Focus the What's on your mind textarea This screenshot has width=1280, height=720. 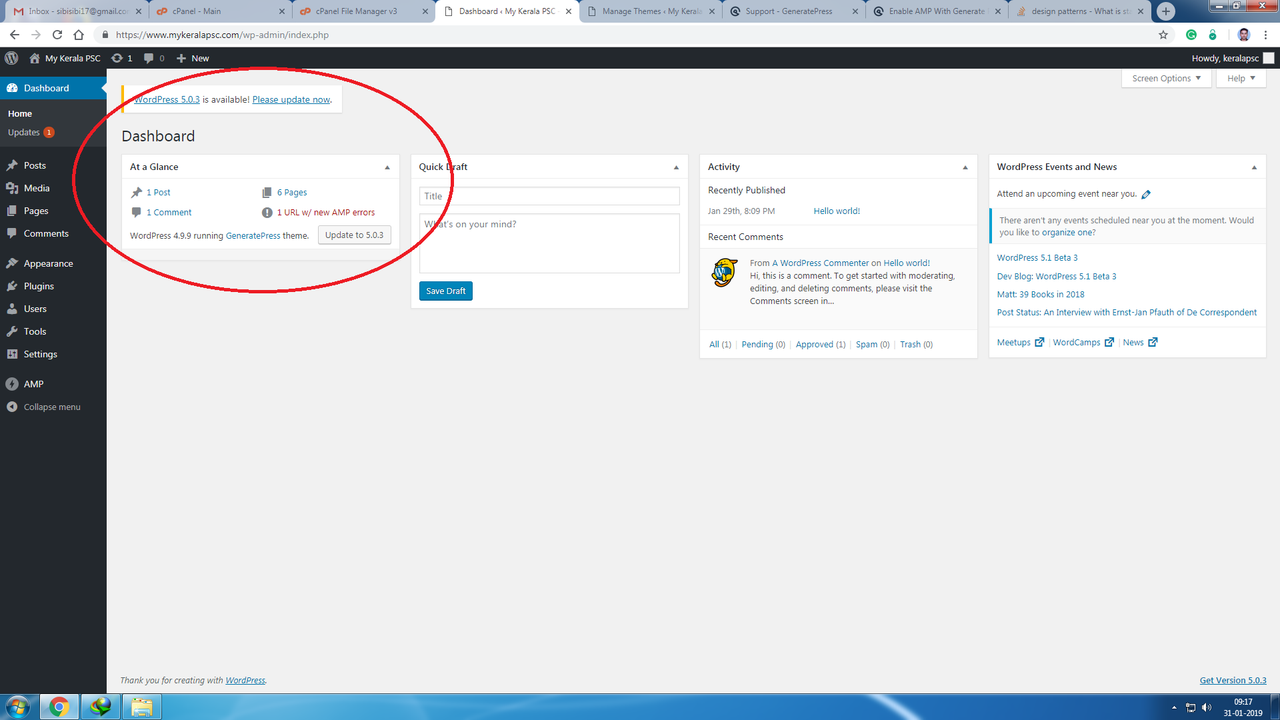pyautogui.click(x=549, y=243)
